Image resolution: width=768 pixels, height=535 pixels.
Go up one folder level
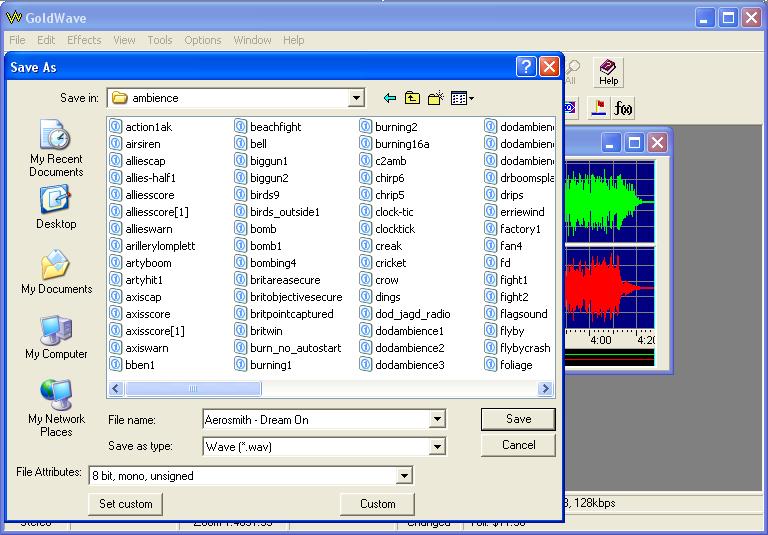(413, 98)
